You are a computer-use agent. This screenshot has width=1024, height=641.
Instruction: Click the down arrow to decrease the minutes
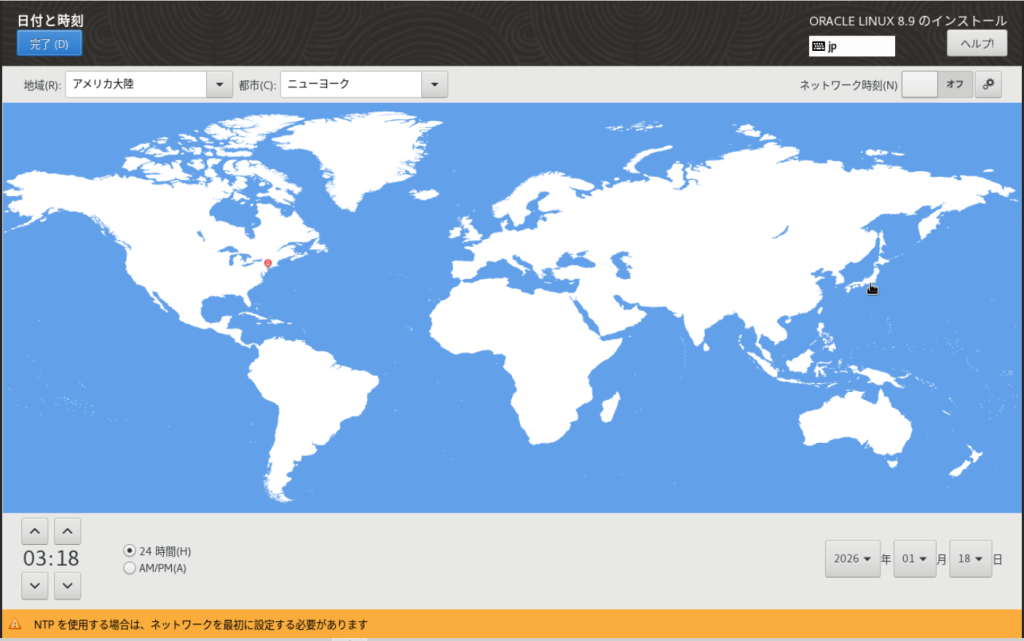67,586
